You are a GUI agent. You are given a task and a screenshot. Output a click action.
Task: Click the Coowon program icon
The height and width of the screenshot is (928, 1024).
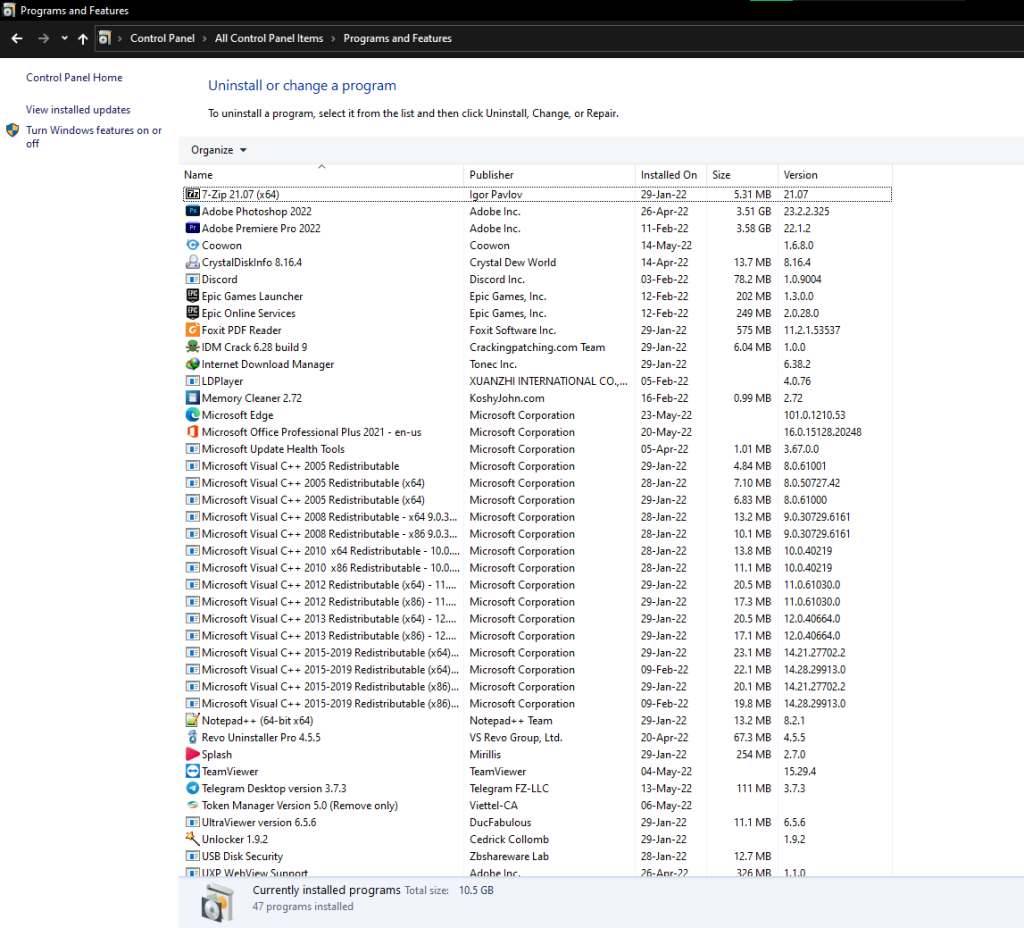pos(192,245)
